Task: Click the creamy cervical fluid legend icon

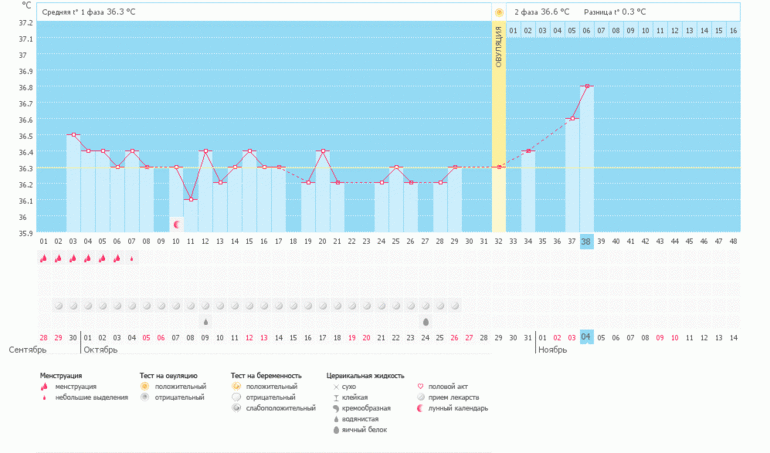Action: [x=336, y=408]
